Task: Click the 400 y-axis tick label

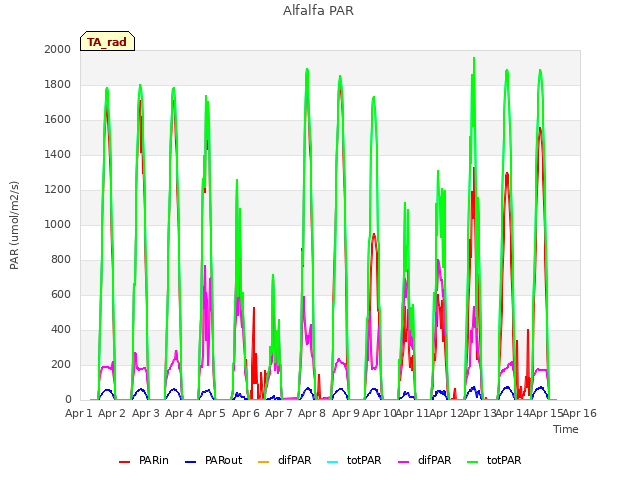Action: point(61,329)
